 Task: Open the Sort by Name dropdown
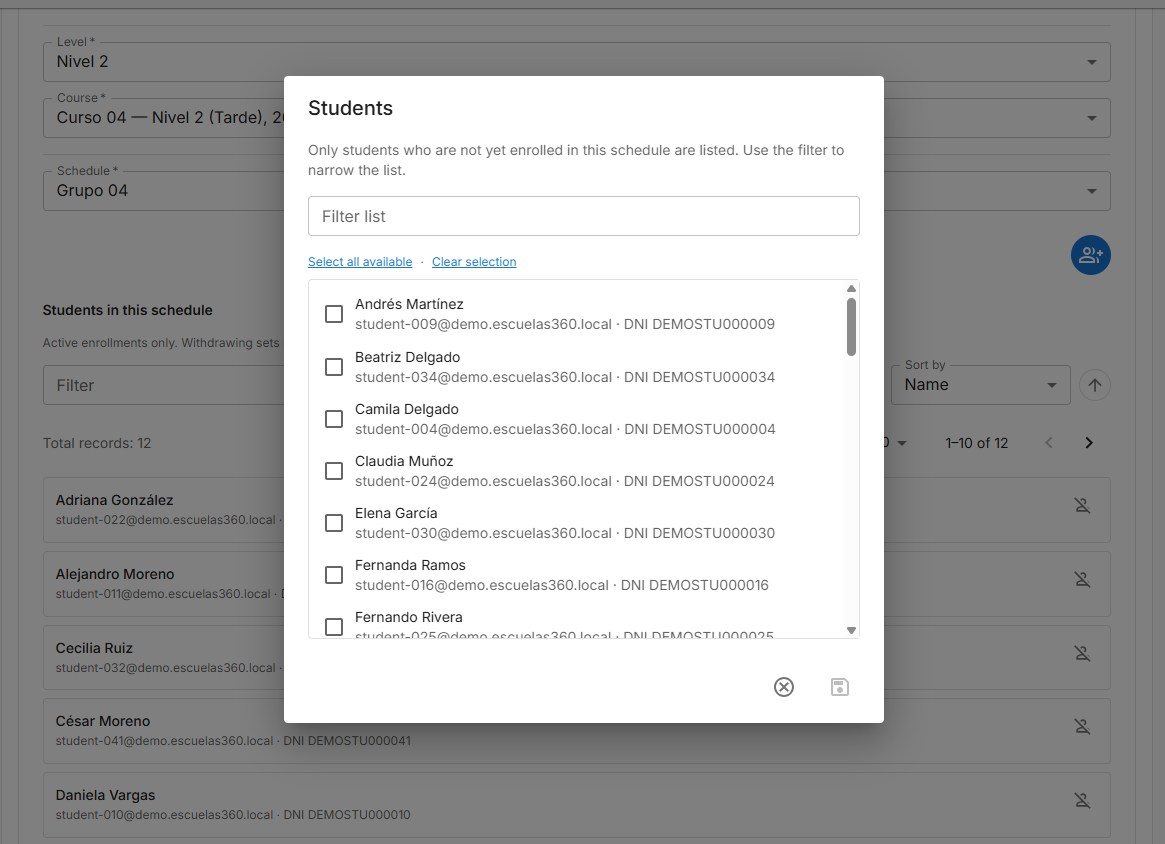coord(980,385)
